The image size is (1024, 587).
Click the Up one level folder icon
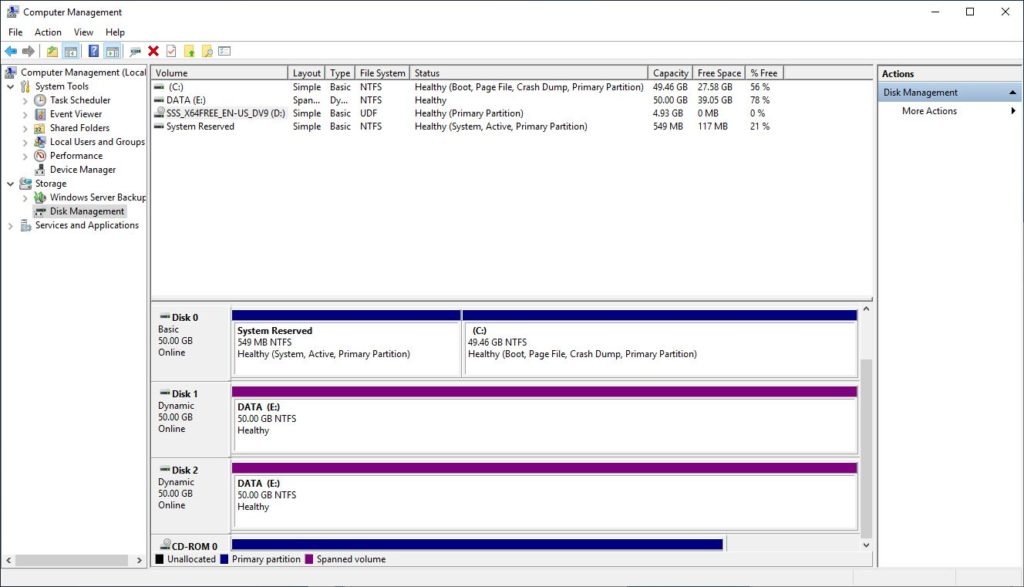click(52, 51)
